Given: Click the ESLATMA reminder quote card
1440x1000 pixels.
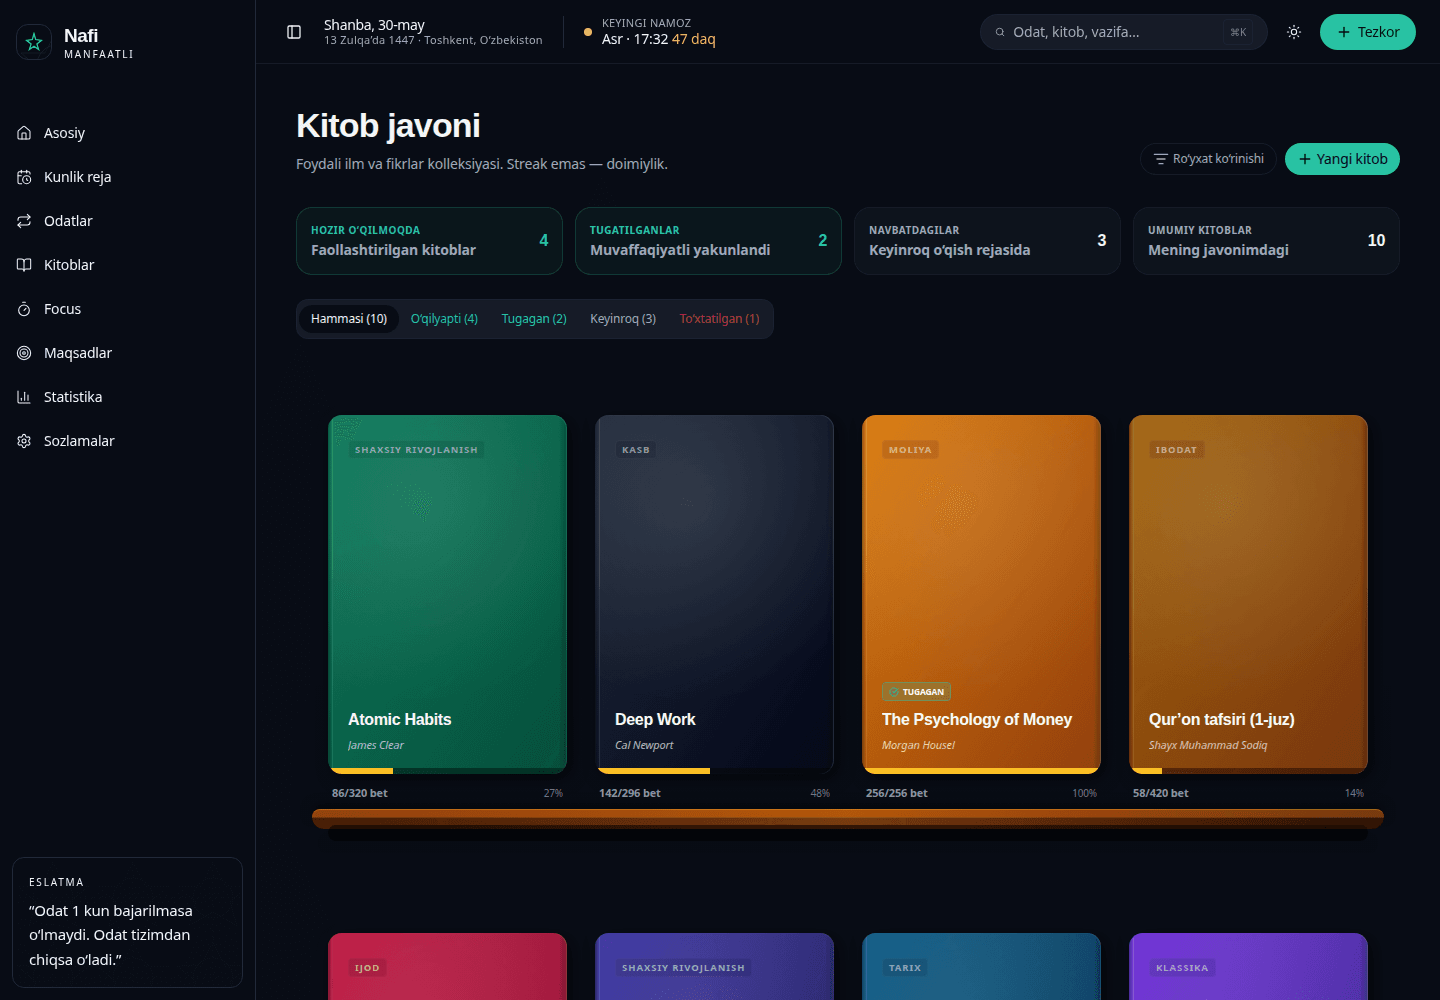Looking at the screenshot, I should click(x=127, y=922).
